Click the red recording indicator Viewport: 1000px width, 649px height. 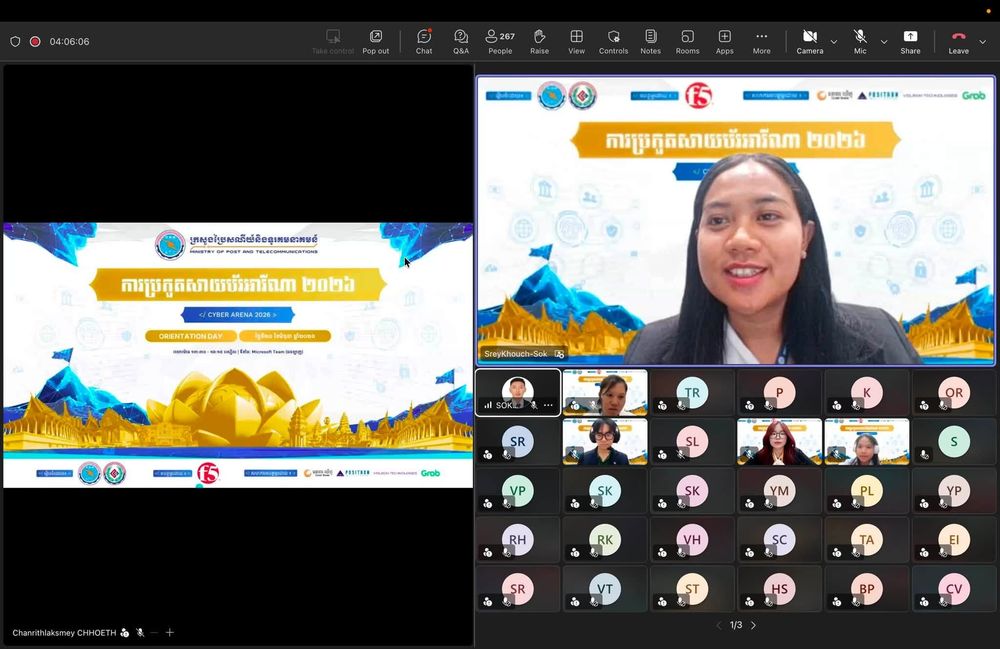[35, 41]
